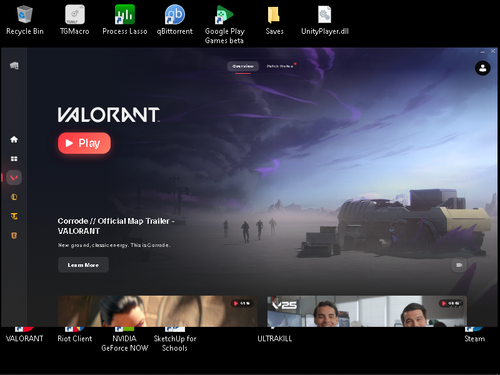Click the VALORANT desktop shortcut label

pyautogui.click(x=25, y=339)
